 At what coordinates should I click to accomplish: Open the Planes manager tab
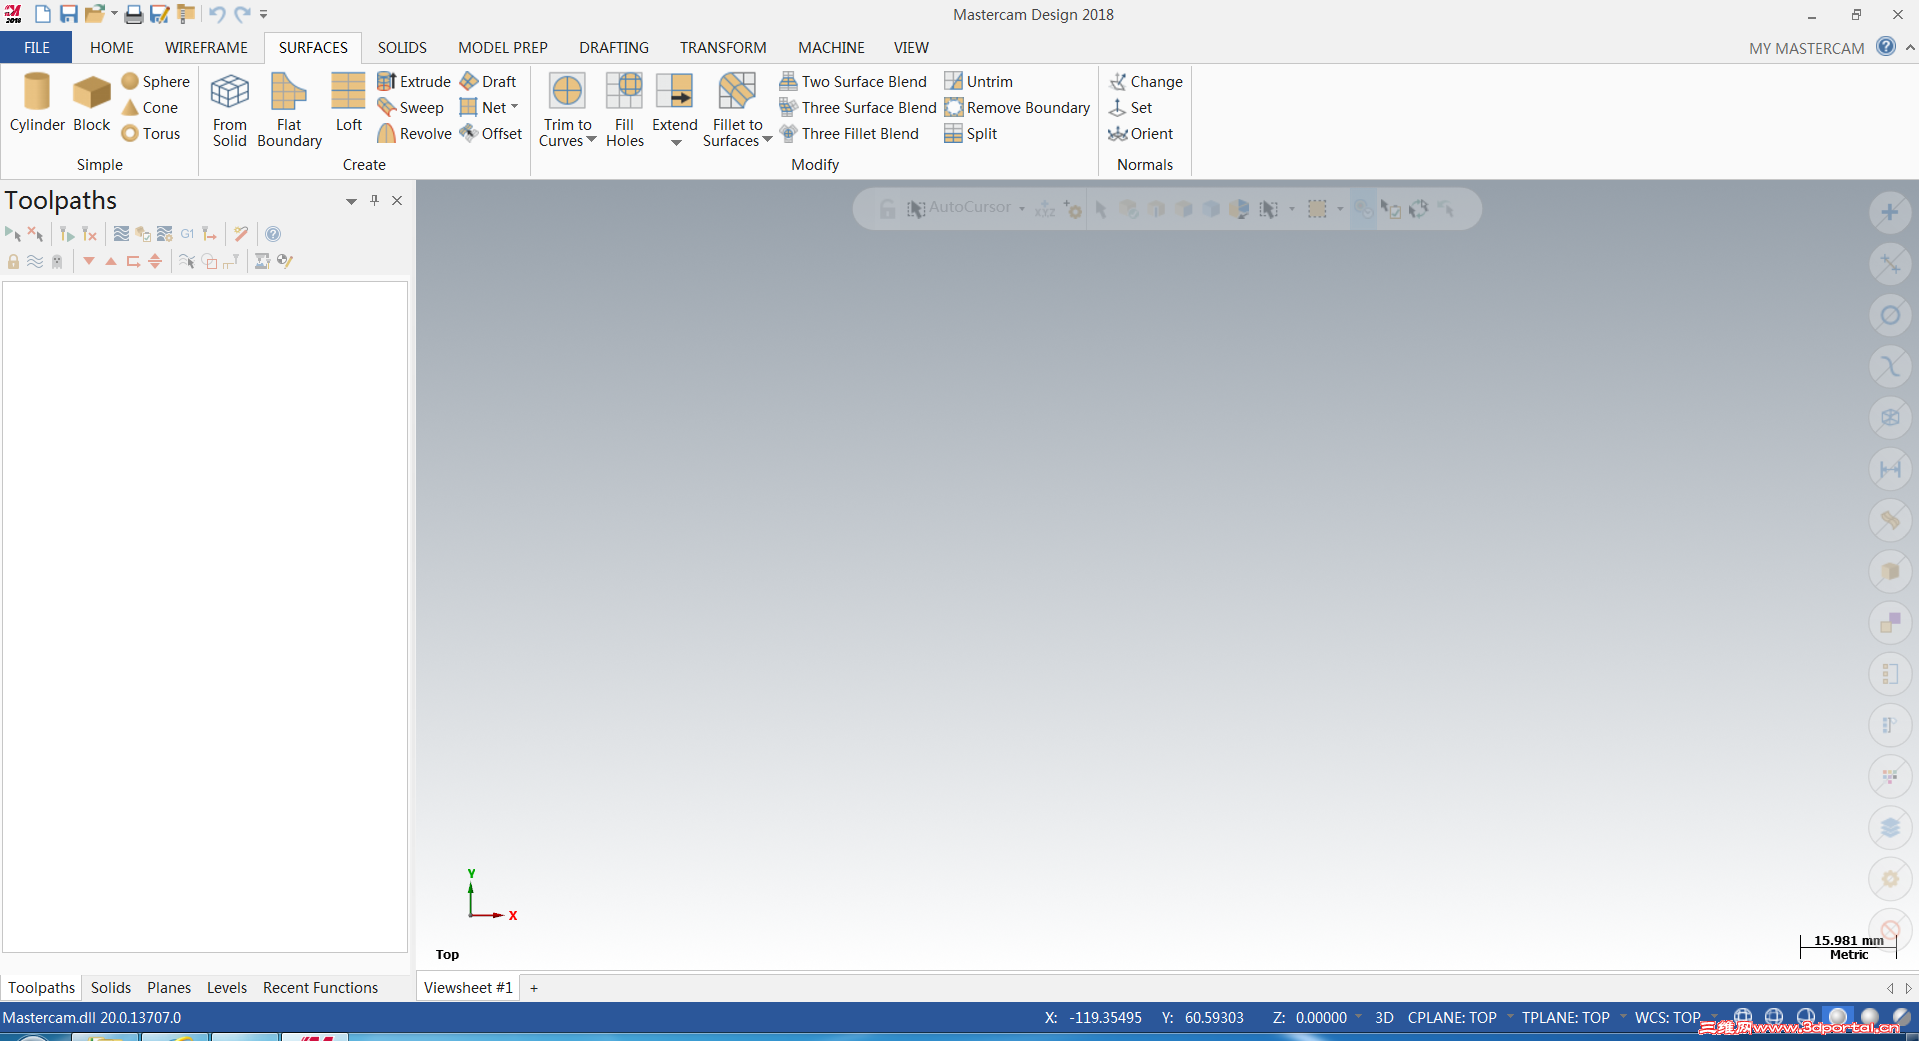pyautogui.click(x=169, y=987)
